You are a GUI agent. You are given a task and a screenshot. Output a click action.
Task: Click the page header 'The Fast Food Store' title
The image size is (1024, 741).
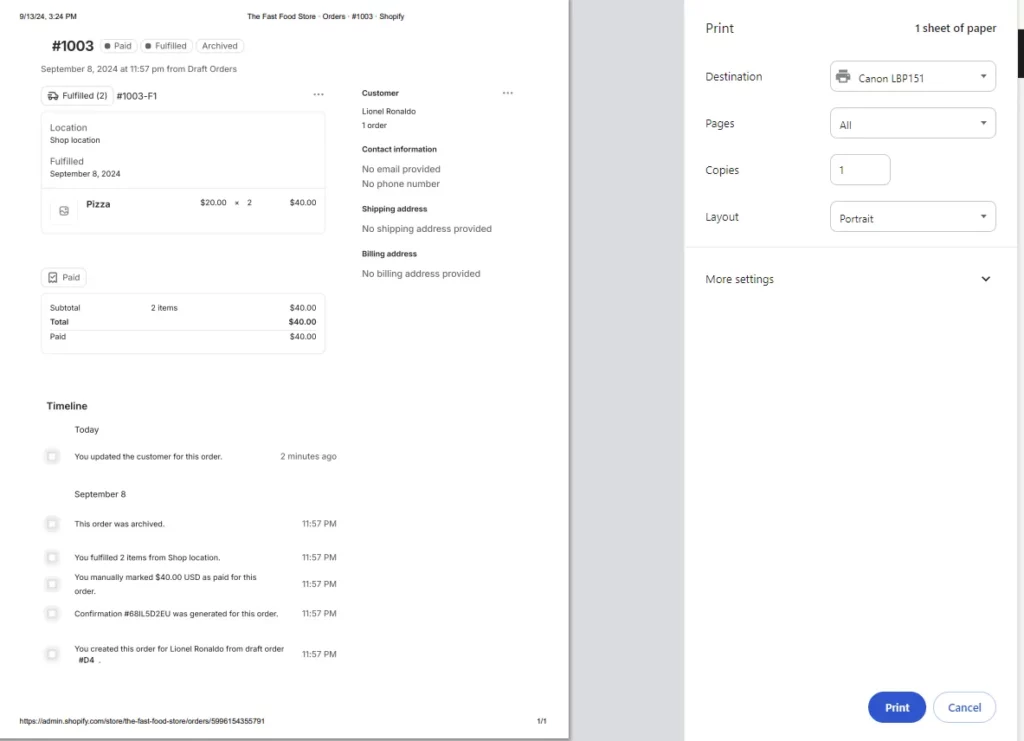[x=281, y=16]
